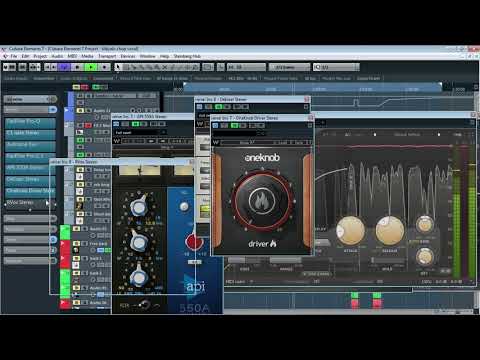480x360 pixels.
Task: Toggle the green global Read button above track list
Action: pyautogui.click(x=96, y=87)
